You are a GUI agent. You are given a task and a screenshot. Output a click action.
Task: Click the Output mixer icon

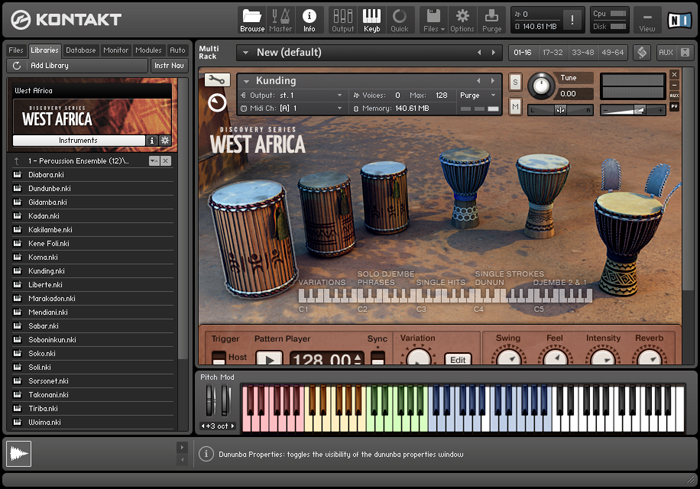(x=342, y=18)
